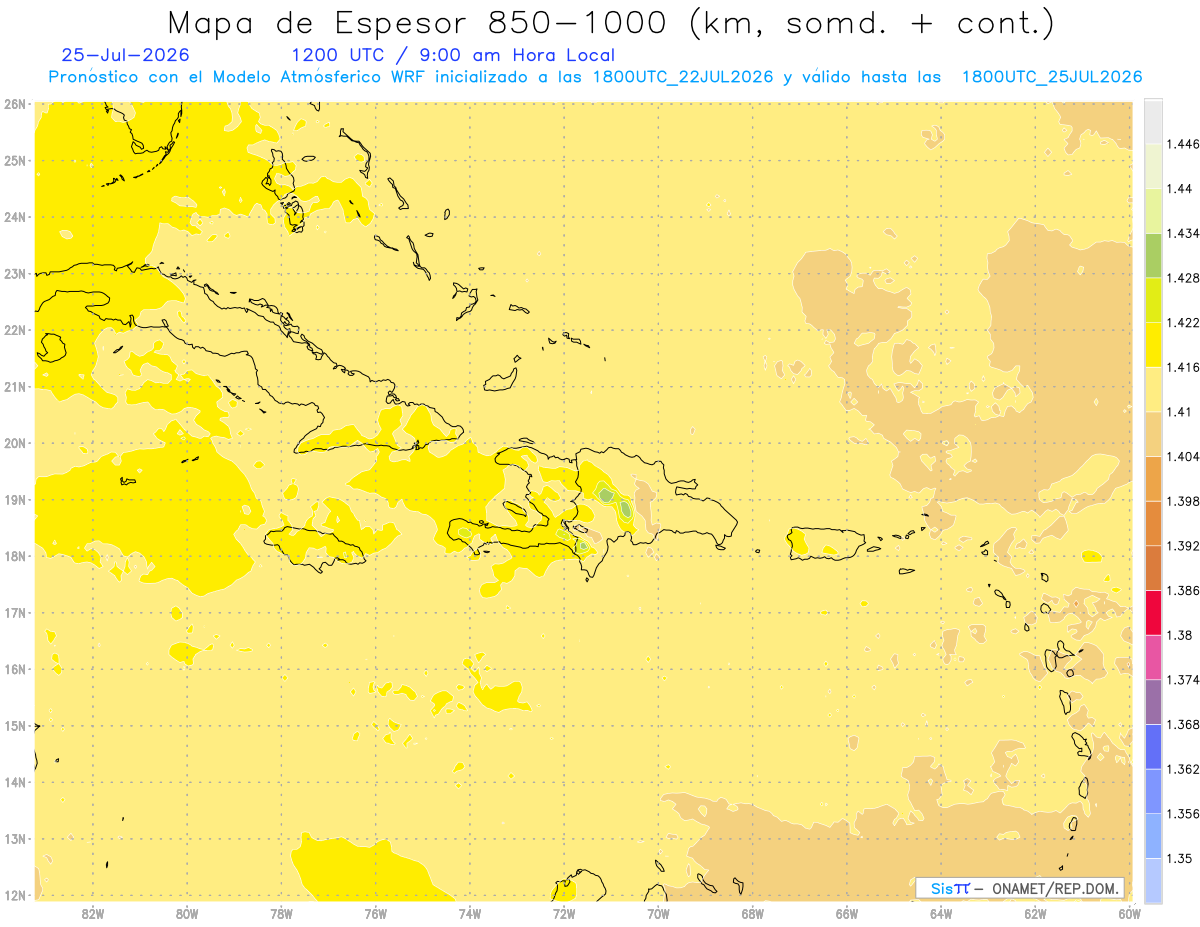Click the 70W longitude axis label
1200x927 pixels.
click(x=658, y=913)
